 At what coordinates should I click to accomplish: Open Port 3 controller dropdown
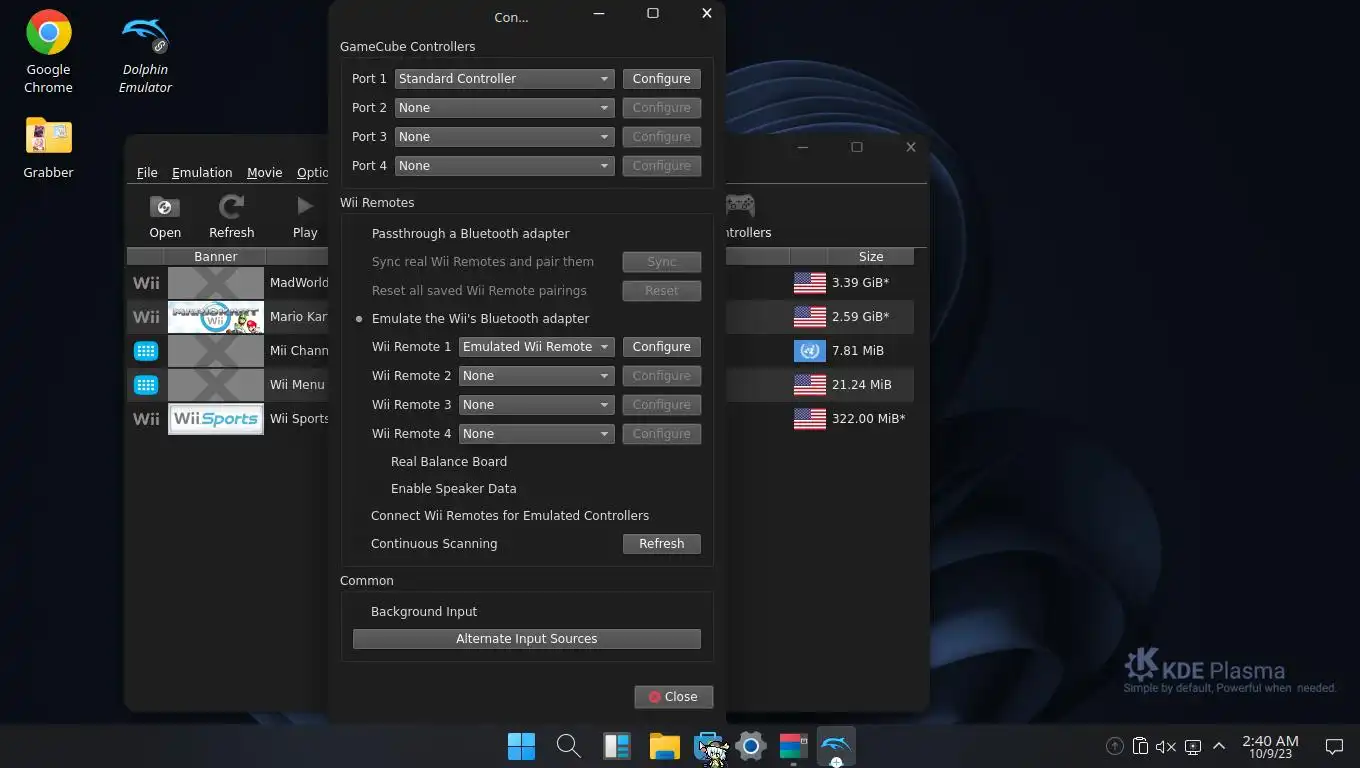[x=504, y=136]
